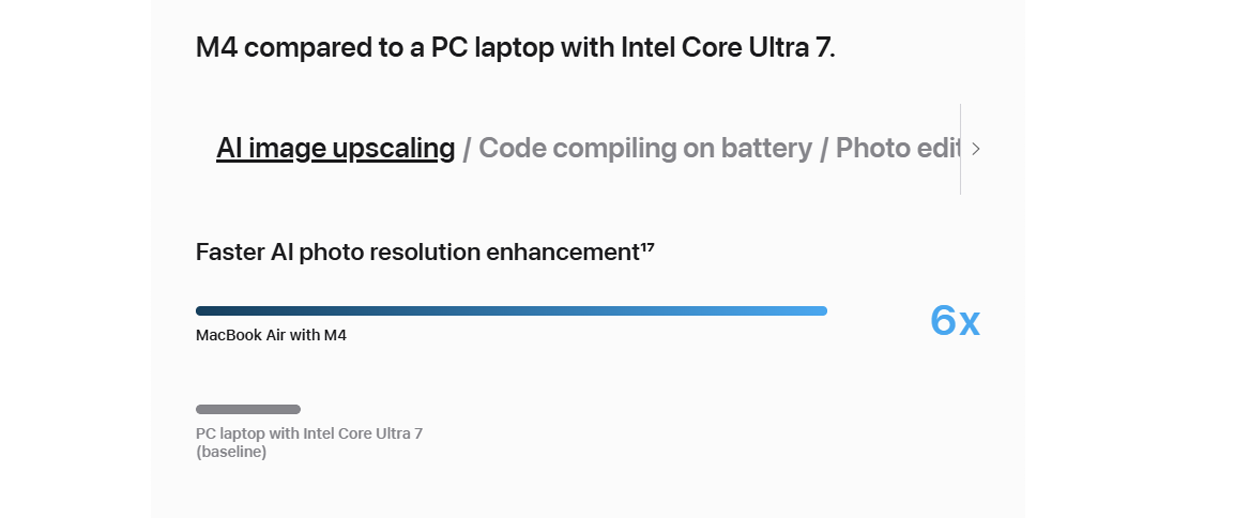Click Faster AI photo resolution enhancement subheading
The width and height of the screenshot is (1250, 518).
point(418,252)
